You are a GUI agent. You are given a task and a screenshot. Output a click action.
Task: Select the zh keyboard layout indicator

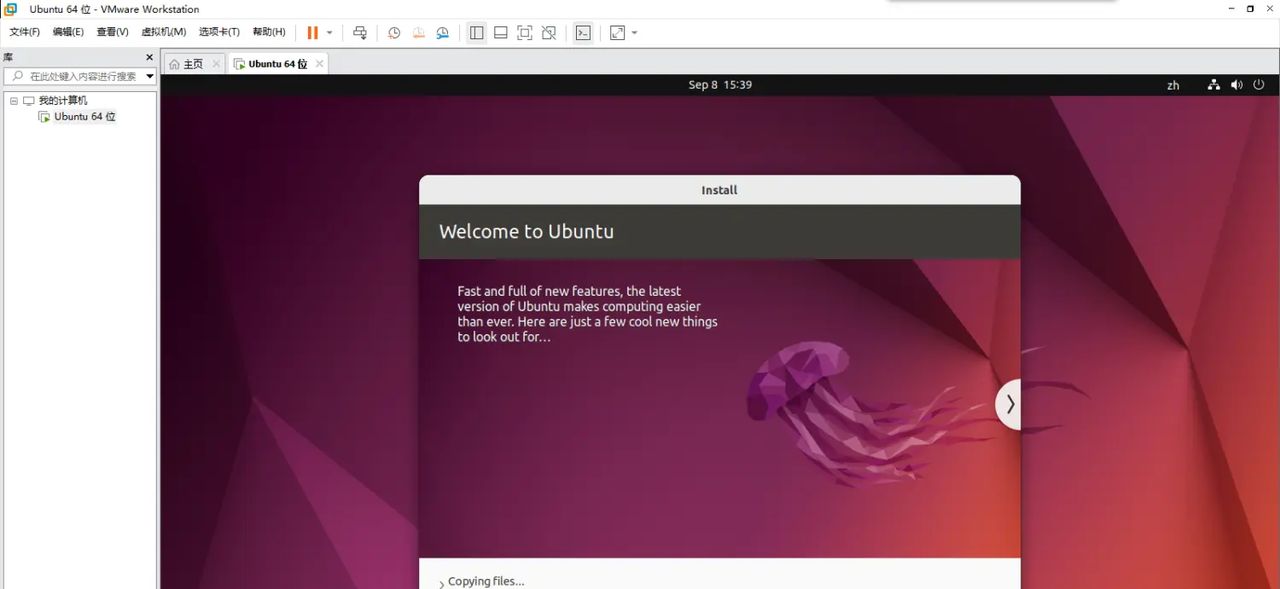click(1172, 84)
